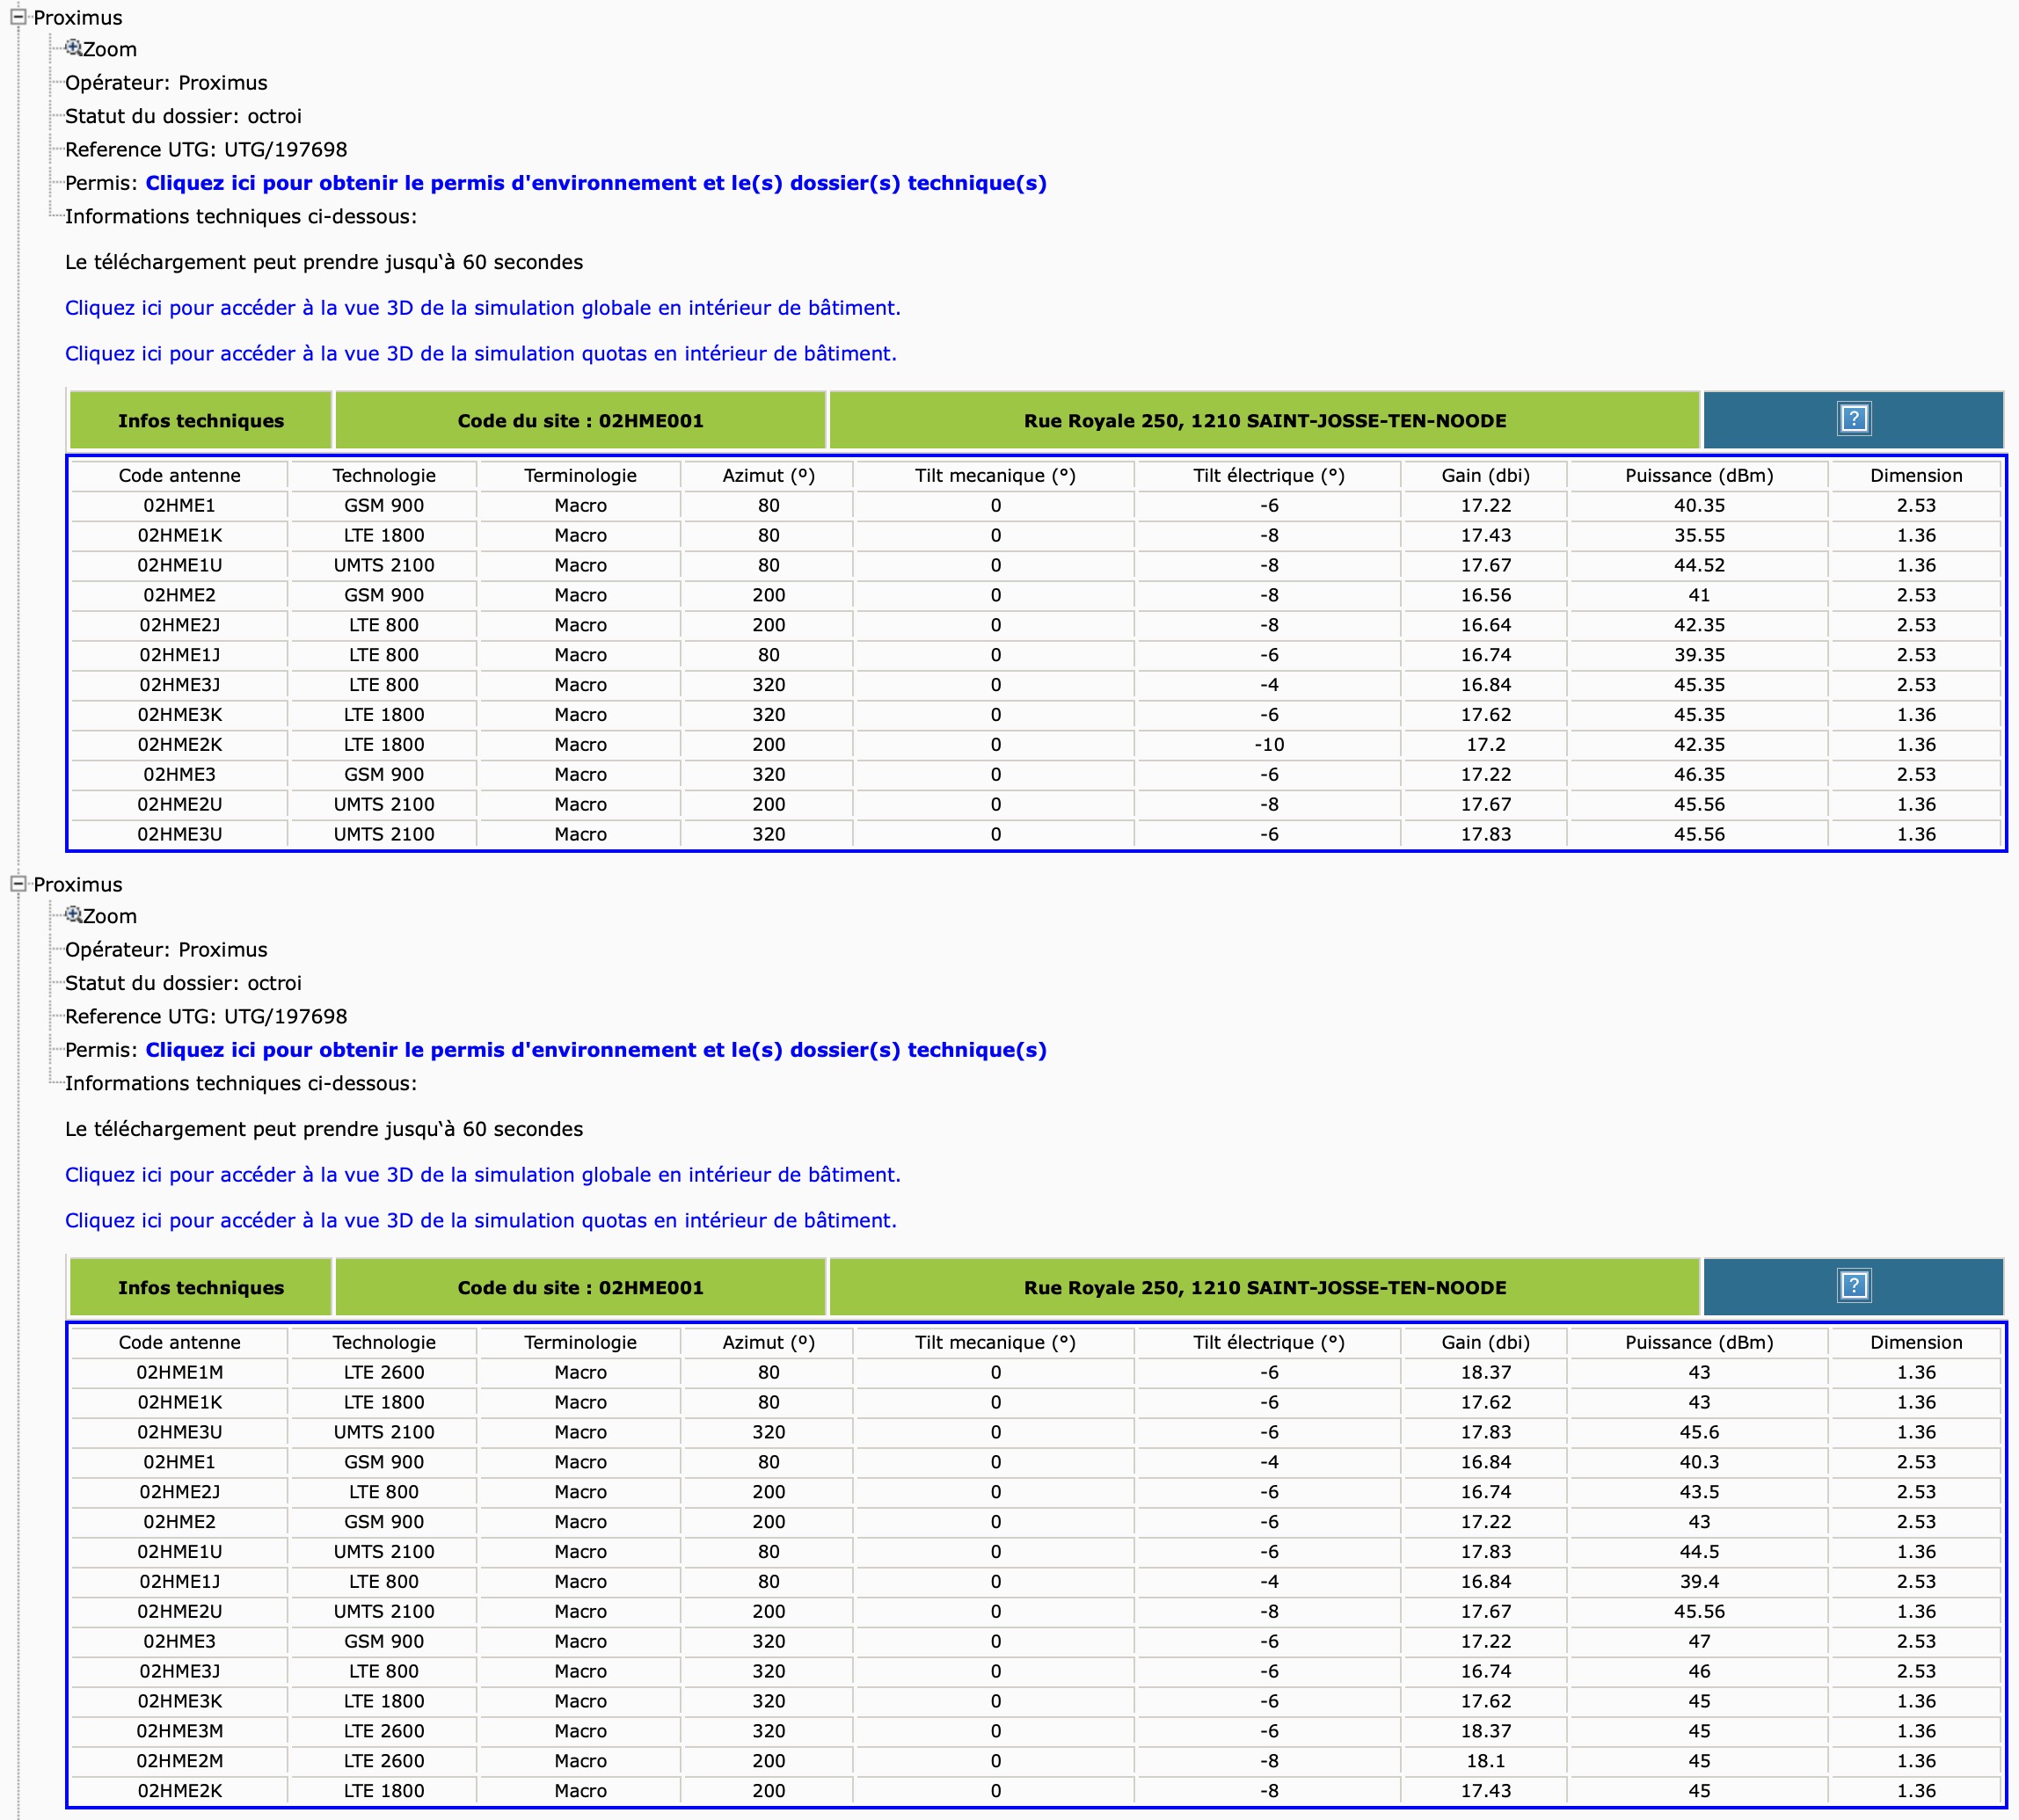Click power value 44.5 in second table
Viewport: 2019px width, 1820px height.
1698,1552
